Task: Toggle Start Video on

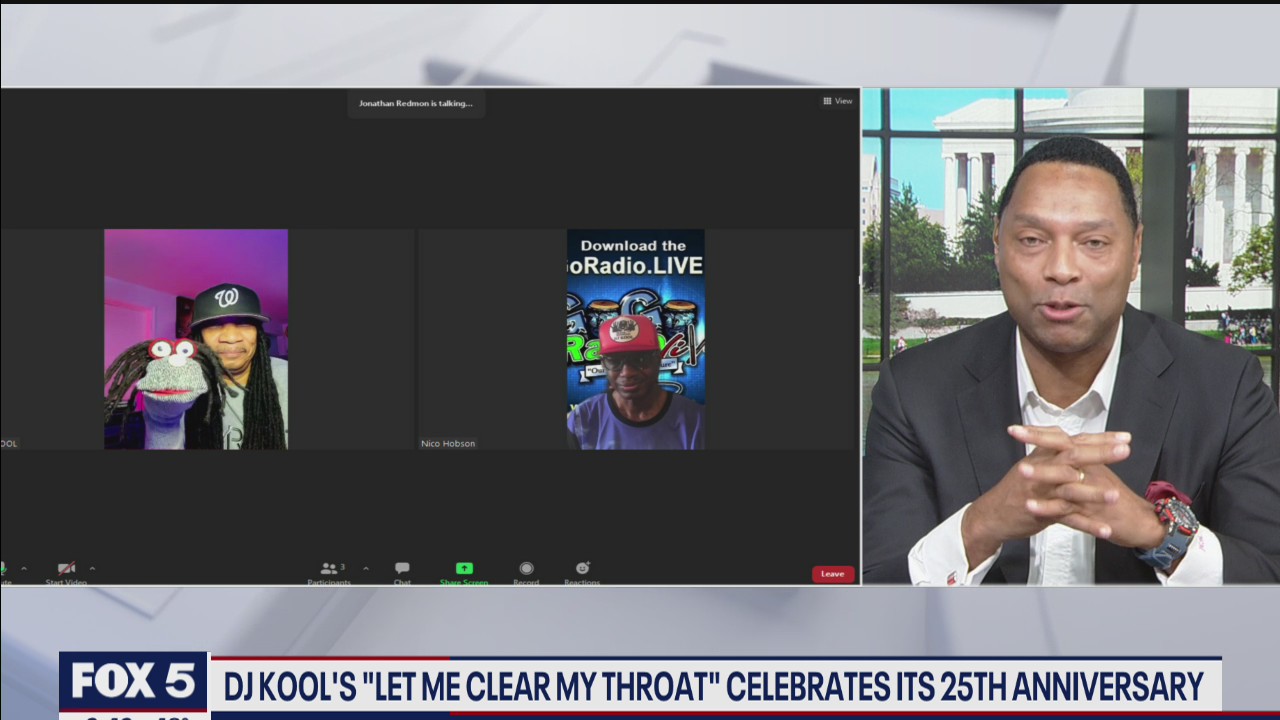Action: pyautogui.click(x=64, y=570)
